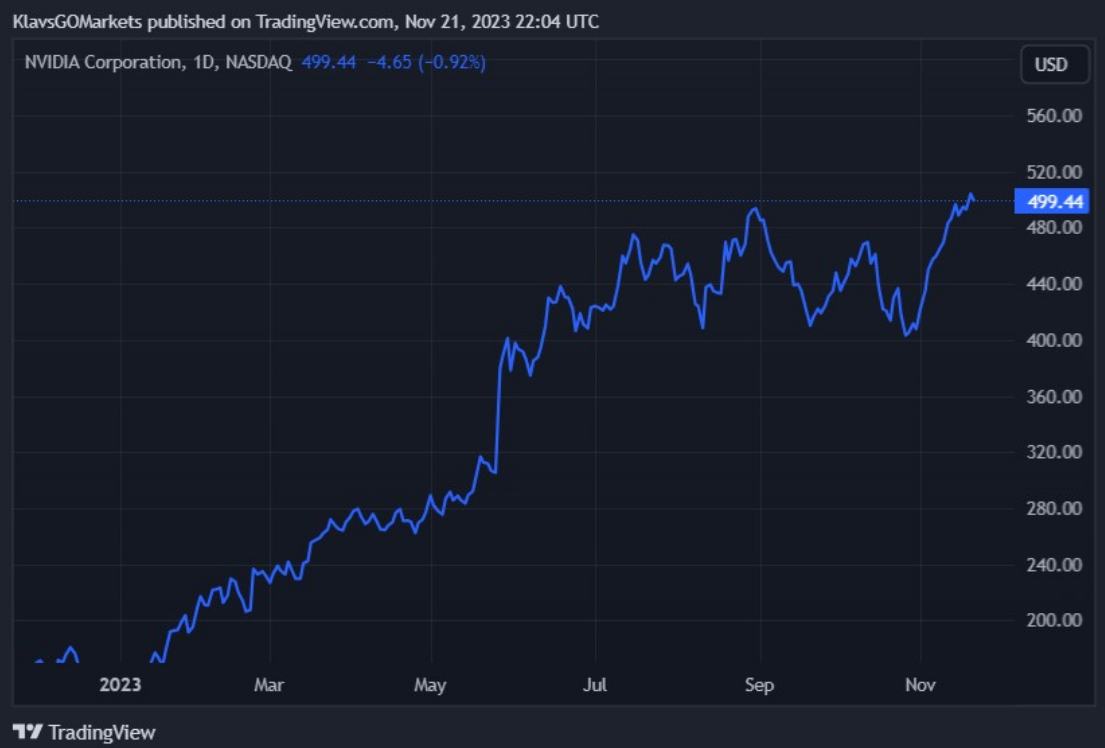
Task: Click the Nov time axis label
Action: pos(920,685)
